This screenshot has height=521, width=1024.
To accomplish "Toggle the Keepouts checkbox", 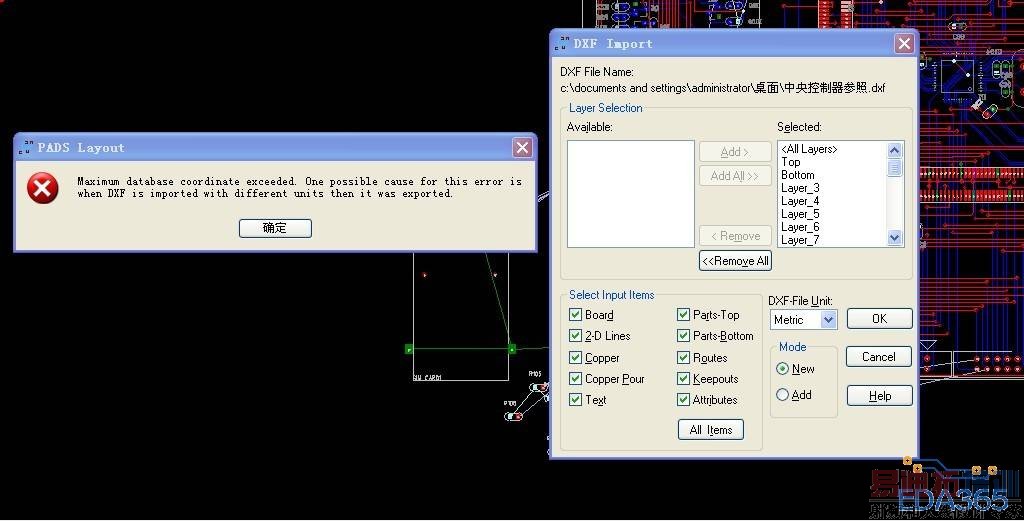I will [683, 378].
